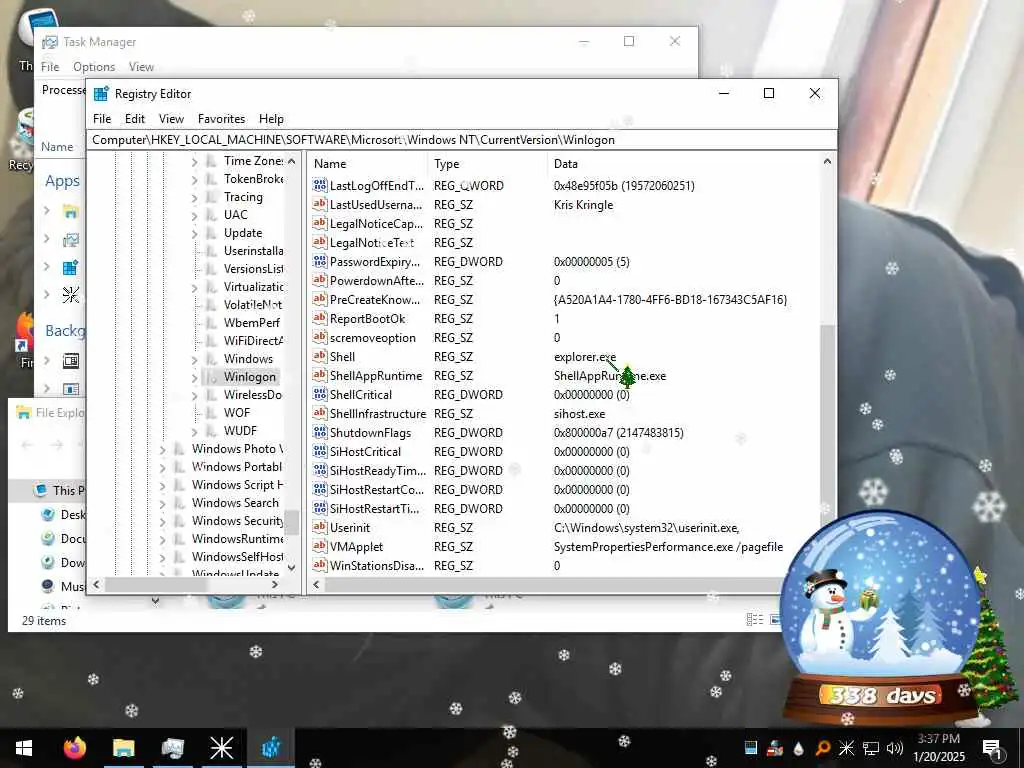The height and width of the screenshot is (768, 1024).
Task: Expand the WUDF tree node
Action: coord(195,431)
